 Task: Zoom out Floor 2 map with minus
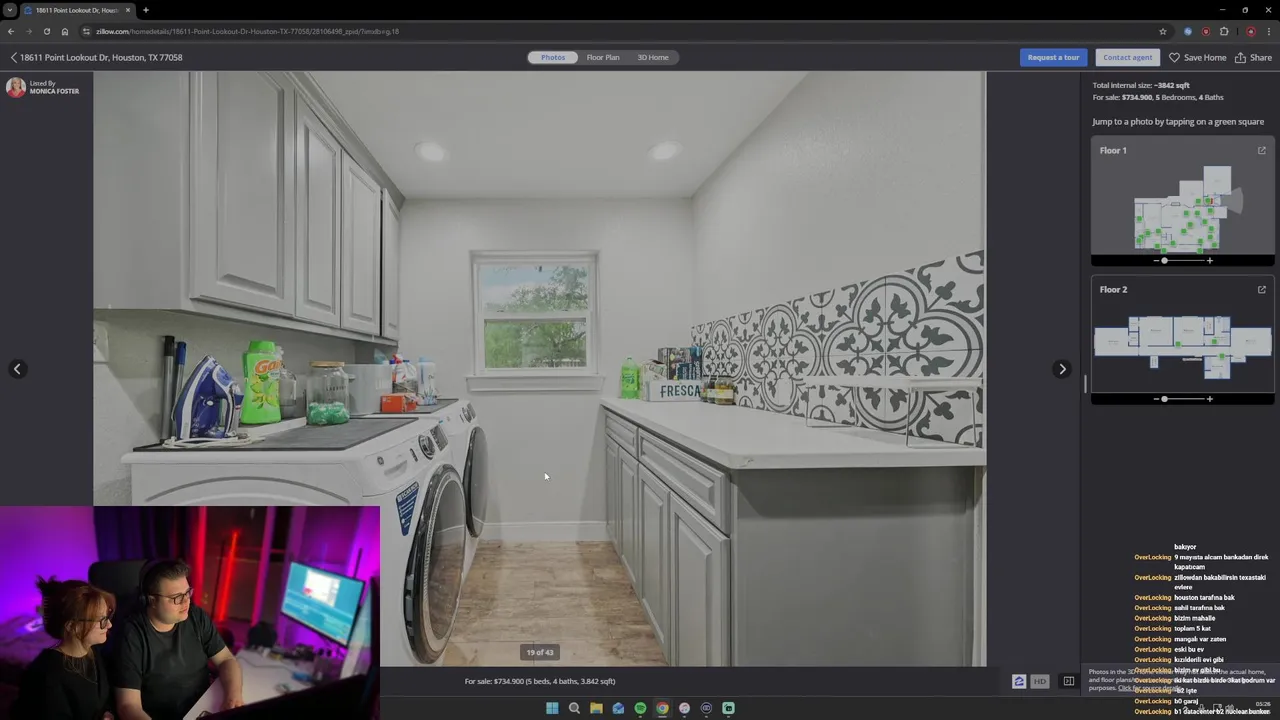1156,399
